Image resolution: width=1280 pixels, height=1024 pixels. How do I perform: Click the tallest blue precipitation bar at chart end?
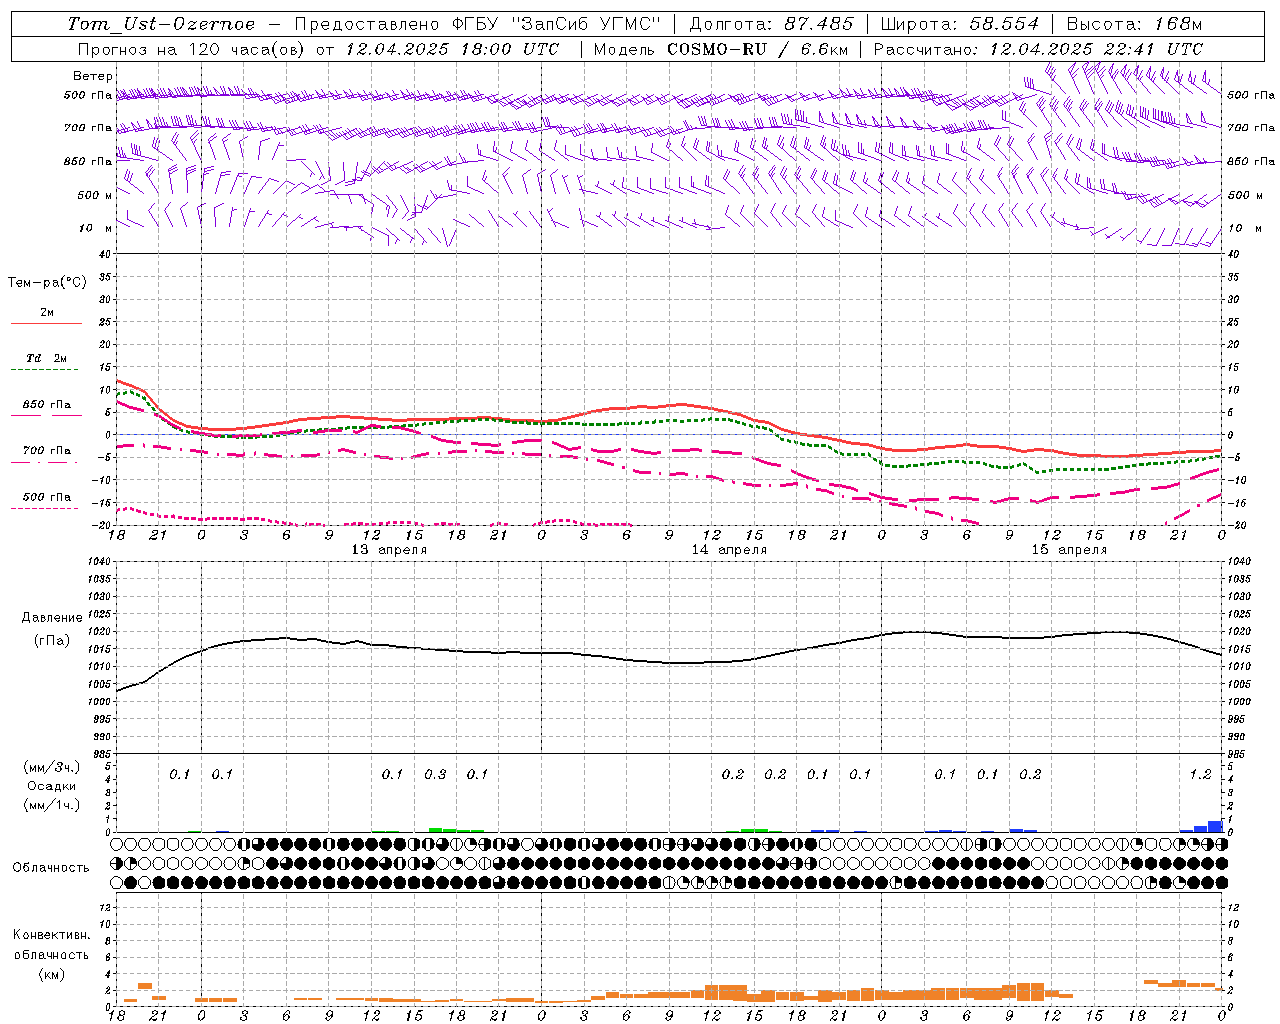(1215, 826)
